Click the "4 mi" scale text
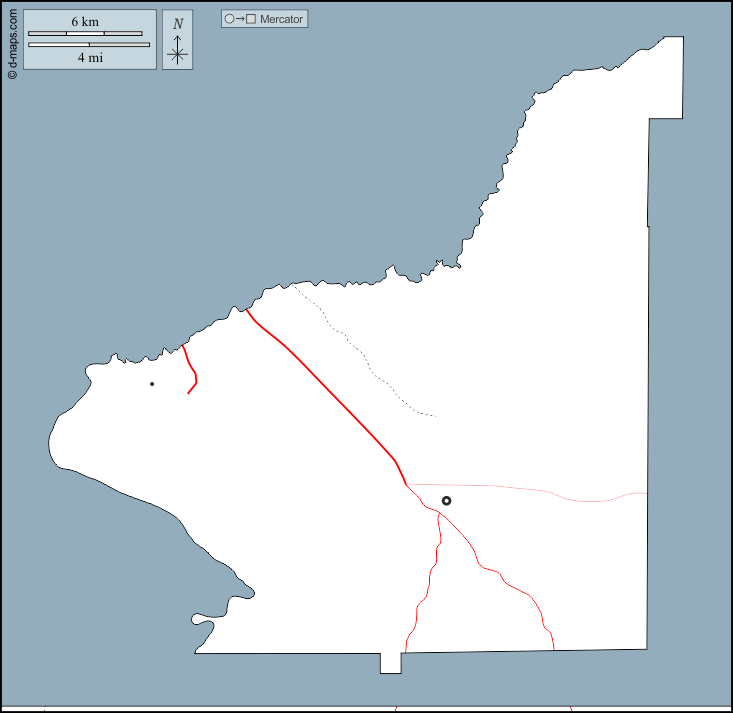733x713 pixels. coord(89,57)
